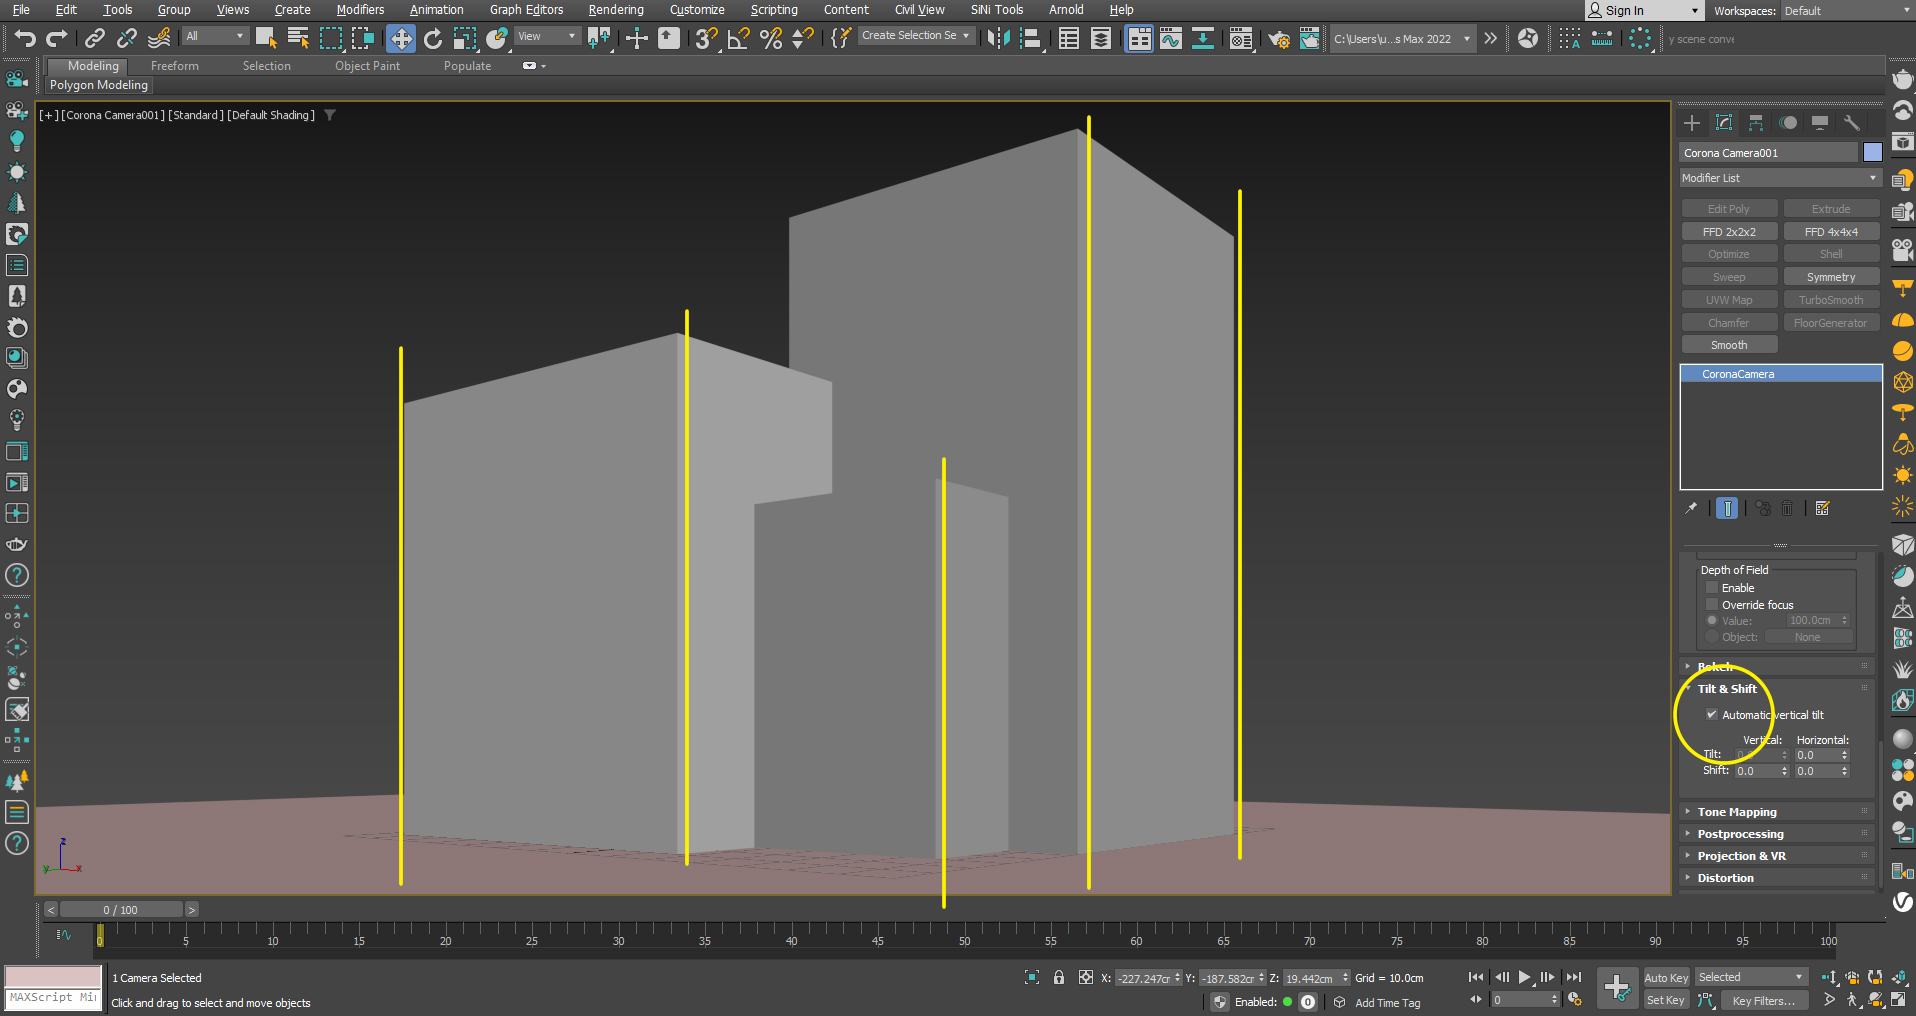Toggle Angle Snap in the toolbar
The image size is (1916, 1016).
click(739, 38)
